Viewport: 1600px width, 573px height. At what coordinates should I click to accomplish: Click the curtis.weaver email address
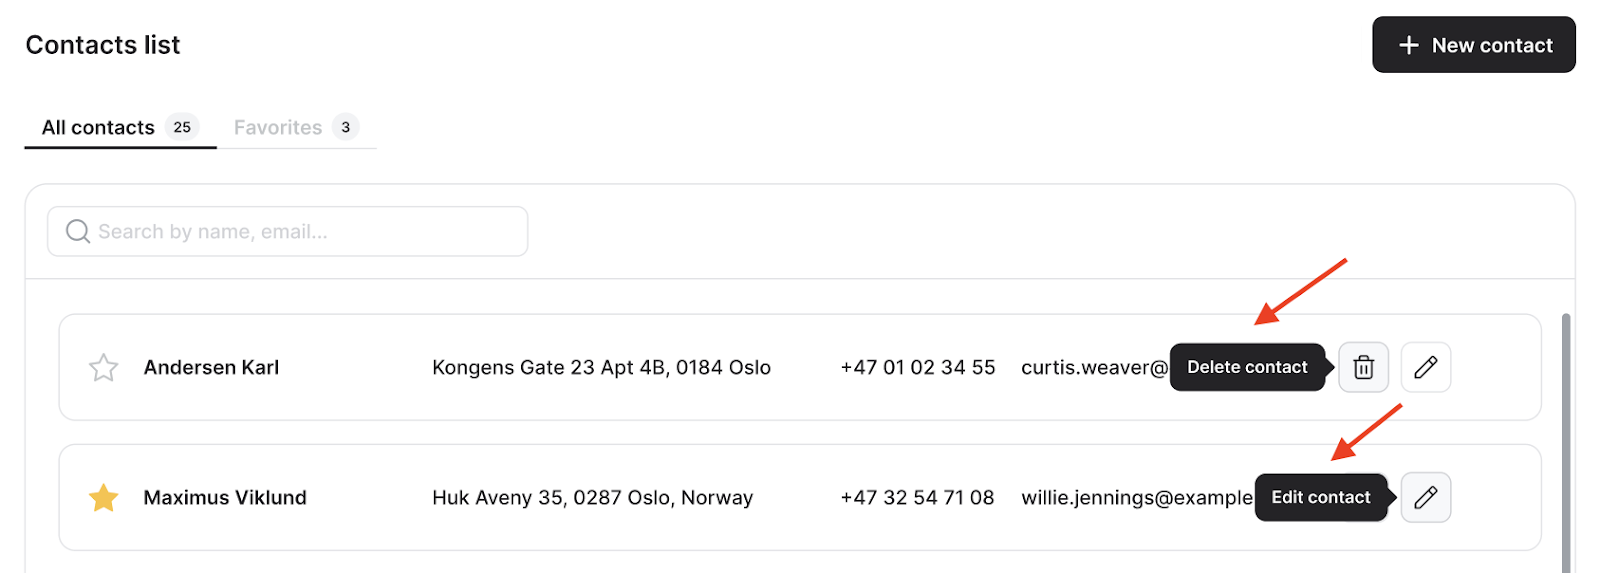[1095, 367]
